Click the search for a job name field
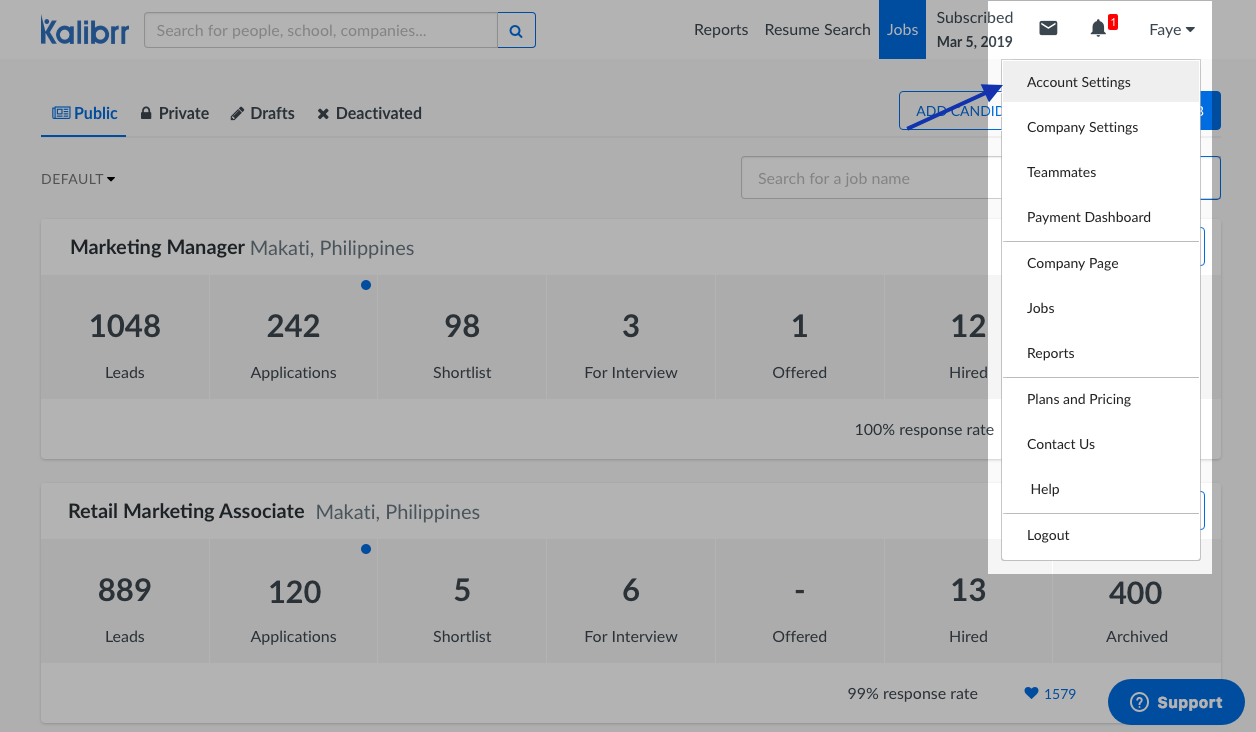This screenshot has width=1256, height=732. tap(865, 178)
